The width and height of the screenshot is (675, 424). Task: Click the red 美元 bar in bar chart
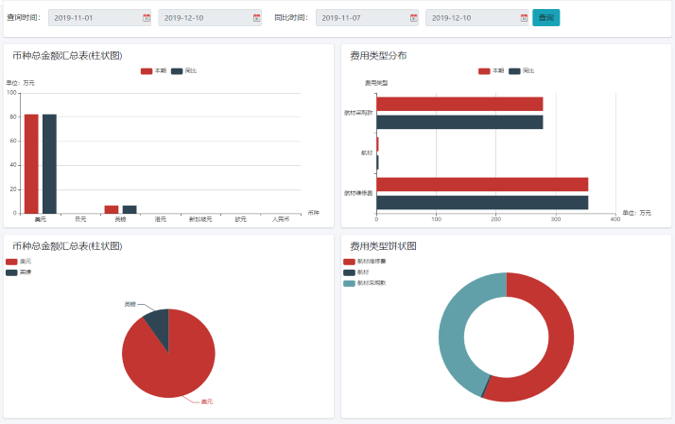click(32, 163)
